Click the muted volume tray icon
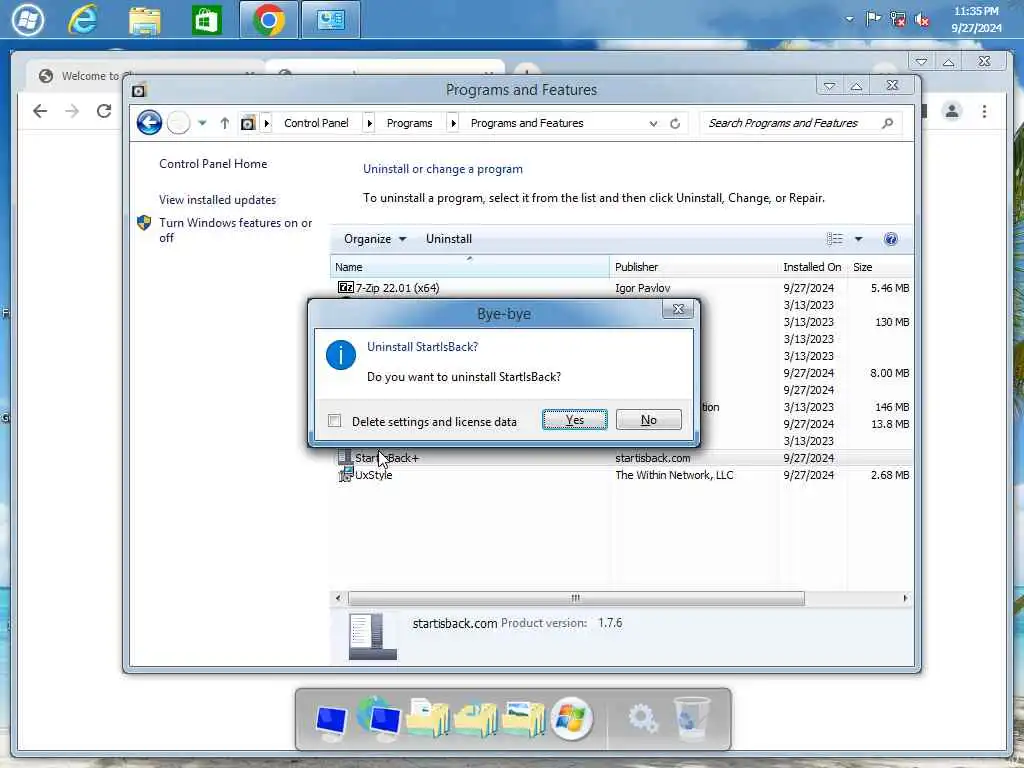This screenshot has height=768, width=1024. [x=922, y=20]
